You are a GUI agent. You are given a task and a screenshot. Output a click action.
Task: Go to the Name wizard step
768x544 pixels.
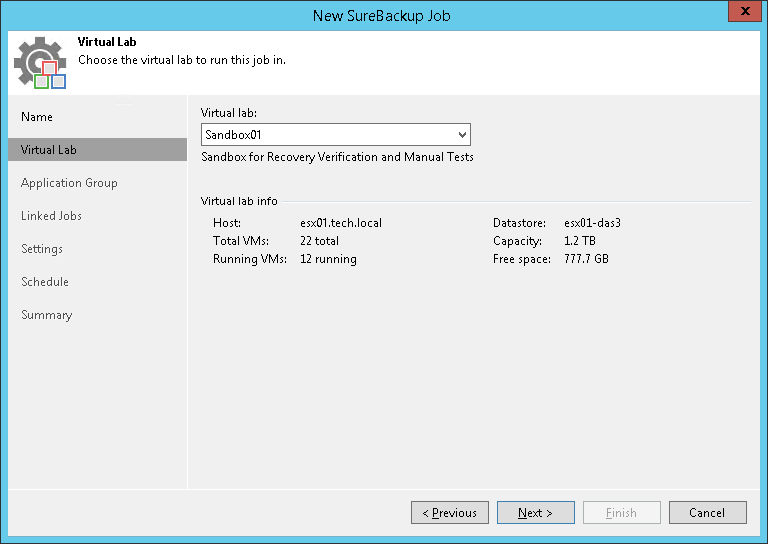pos(37,117)
